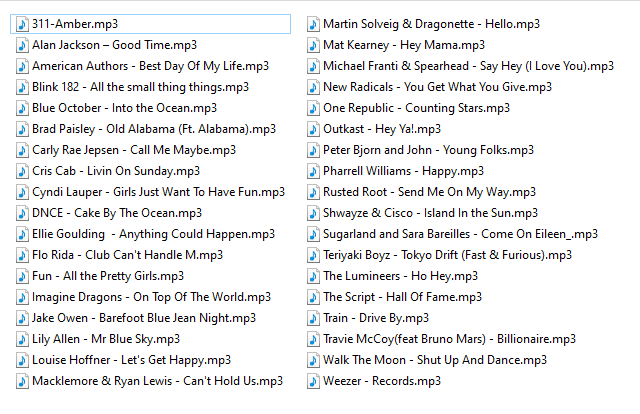The height and width of the screenshot is (414, 640).
Task: Select Macklemore & Ryan Lewis - Can't Hold Us.mp3
Action: click(158, 381)
